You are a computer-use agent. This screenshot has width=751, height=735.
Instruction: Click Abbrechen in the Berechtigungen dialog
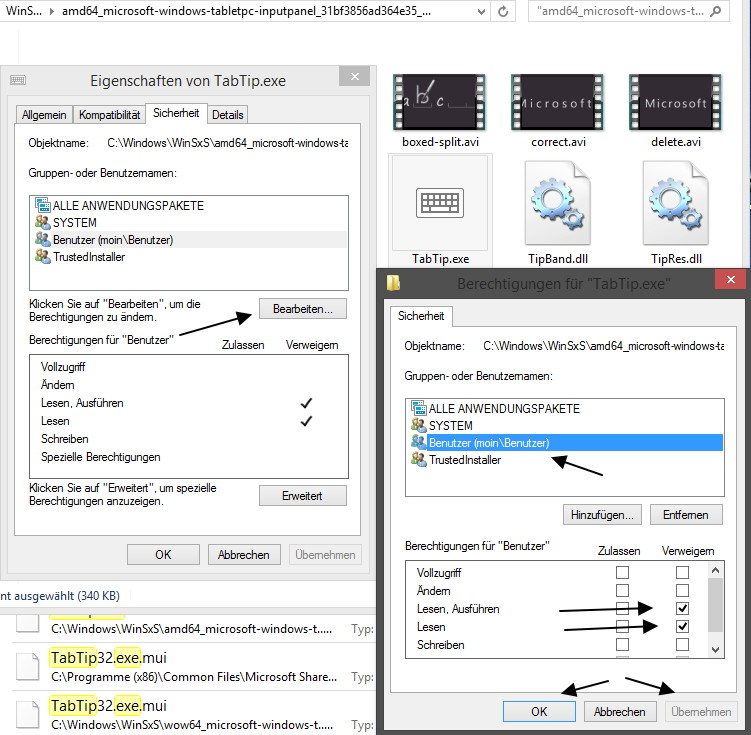tap(620, 712)
